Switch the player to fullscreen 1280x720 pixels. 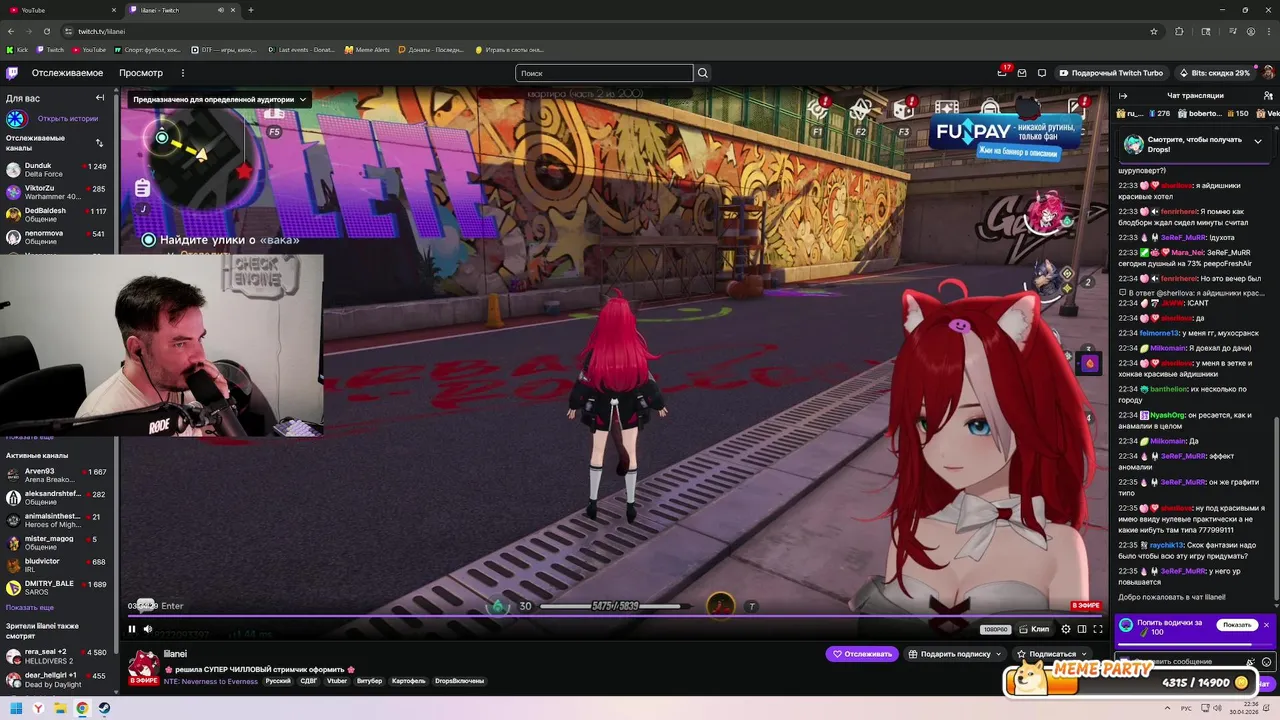point(1098,629)
